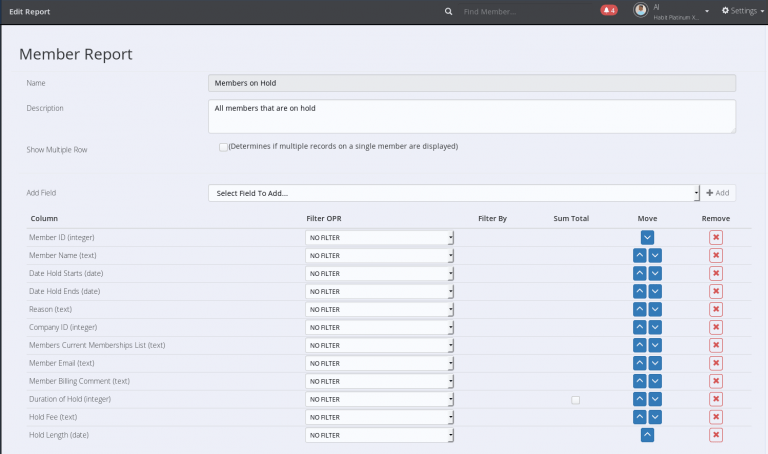
Task: Open Filter OPR dropdown for Member Name
Action: pos(379,256)
